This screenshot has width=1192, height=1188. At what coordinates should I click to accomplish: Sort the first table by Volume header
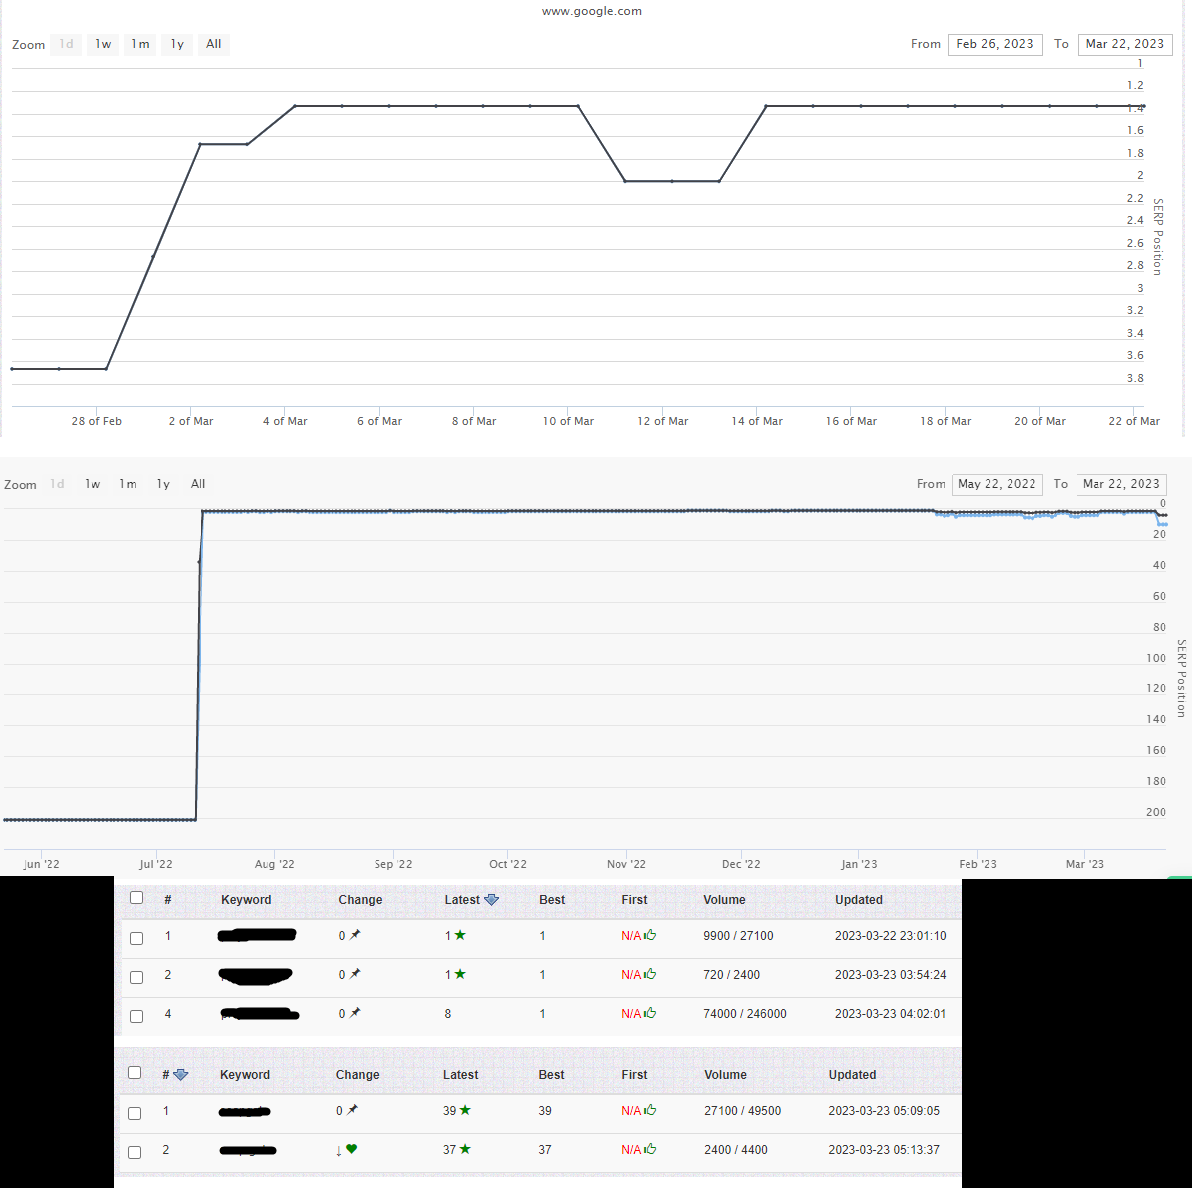coord(724,900)
